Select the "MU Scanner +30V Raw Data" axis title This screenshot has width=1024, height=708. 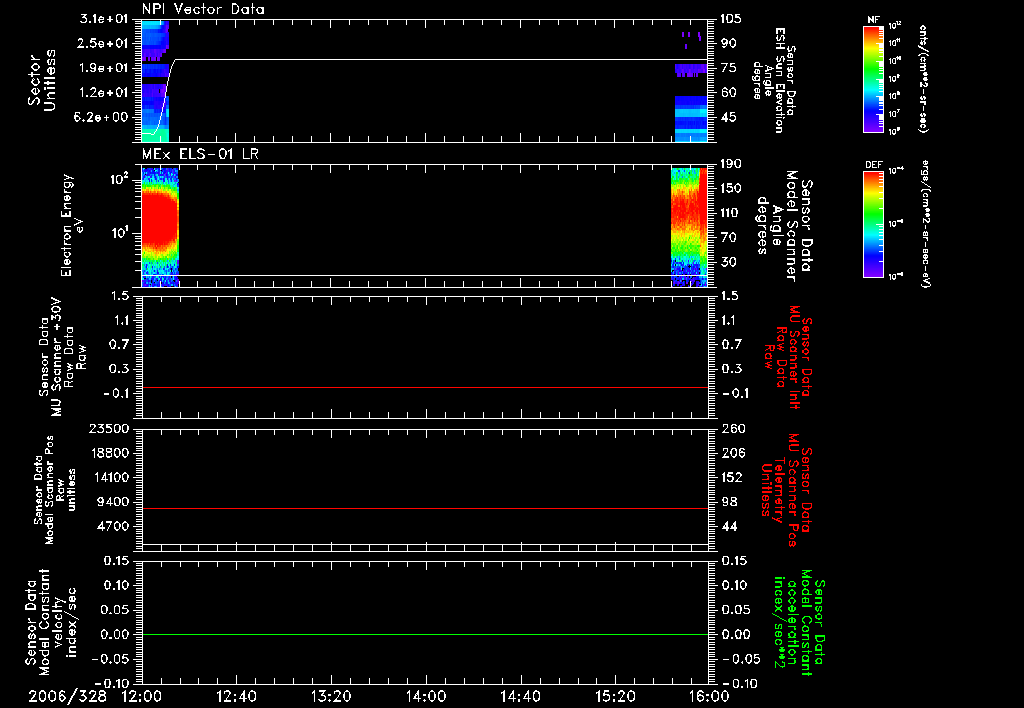click(x=61, y=357)
